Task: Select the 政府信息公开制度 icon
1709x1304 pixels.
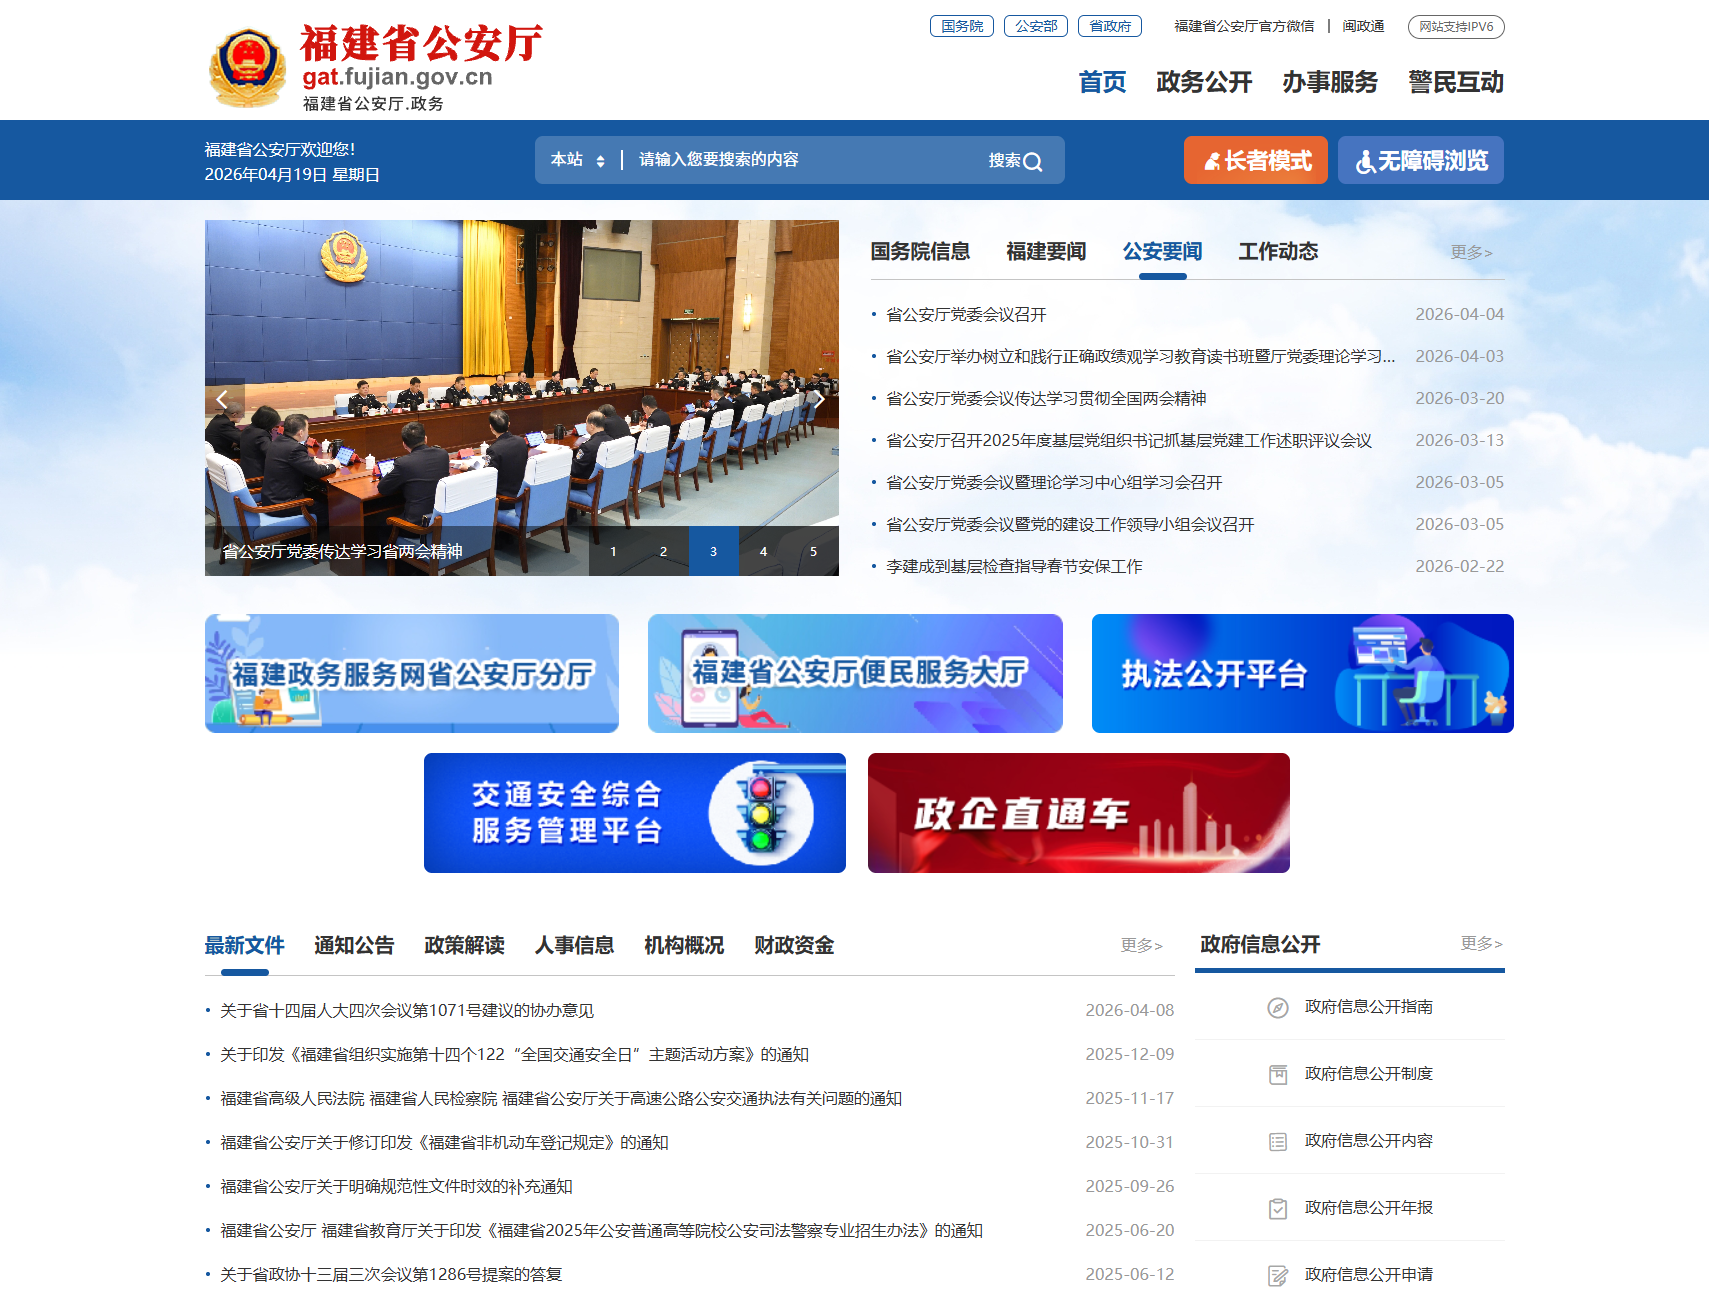Action: [x=1276, y=1074]
